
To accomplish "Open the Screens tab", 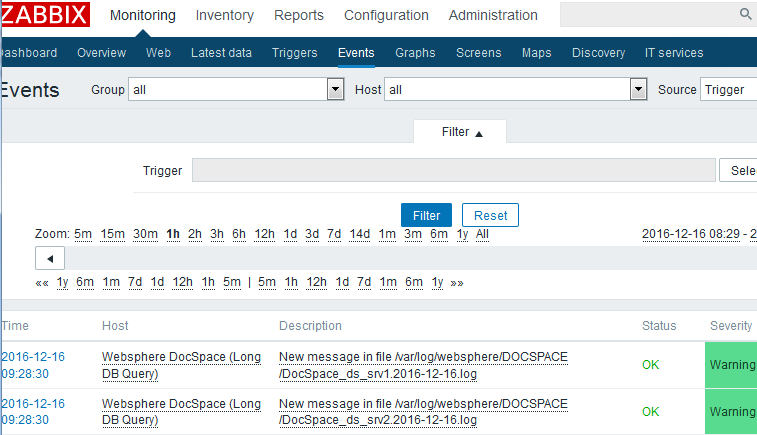I will (478, 53).
